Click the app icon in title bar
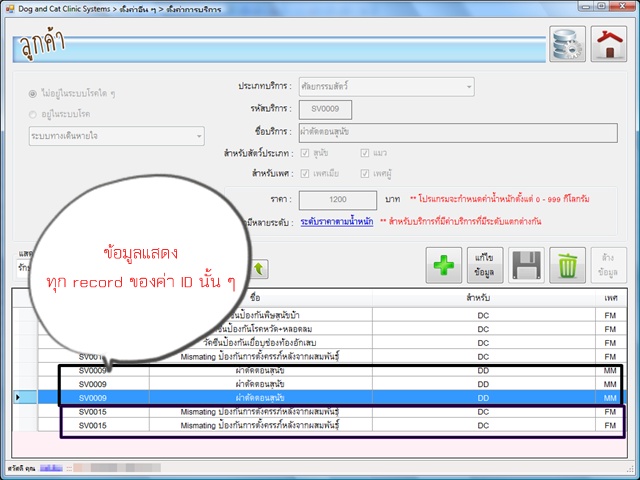This screenshot has height=480, width=640. point(10,9)
